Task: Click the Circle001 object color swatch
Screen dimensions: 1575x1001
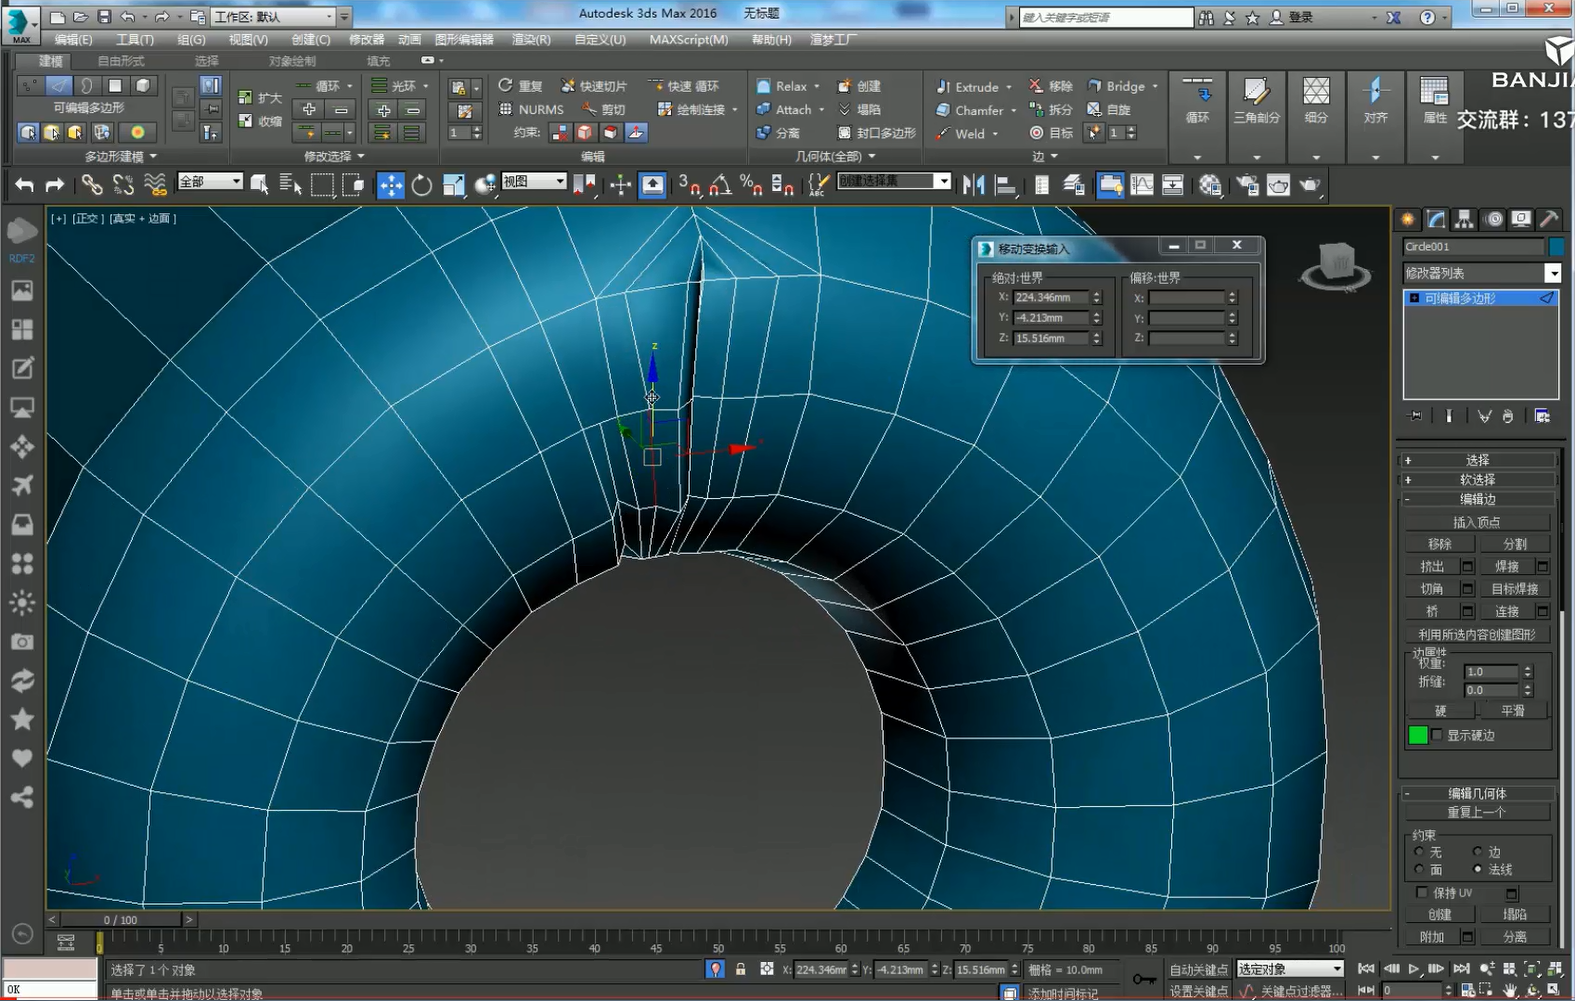Action: [1556, 246]
